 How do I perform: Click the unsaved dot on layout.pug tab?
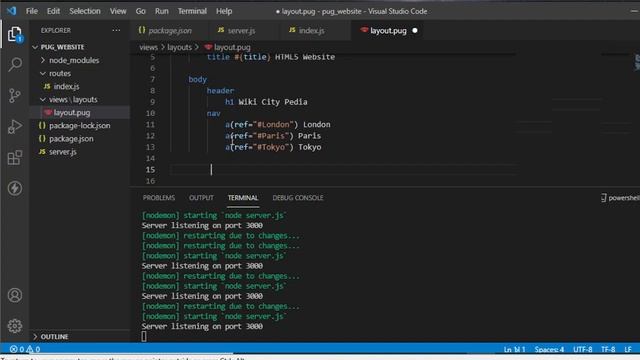pyautogui.click(x=415, y=31)
